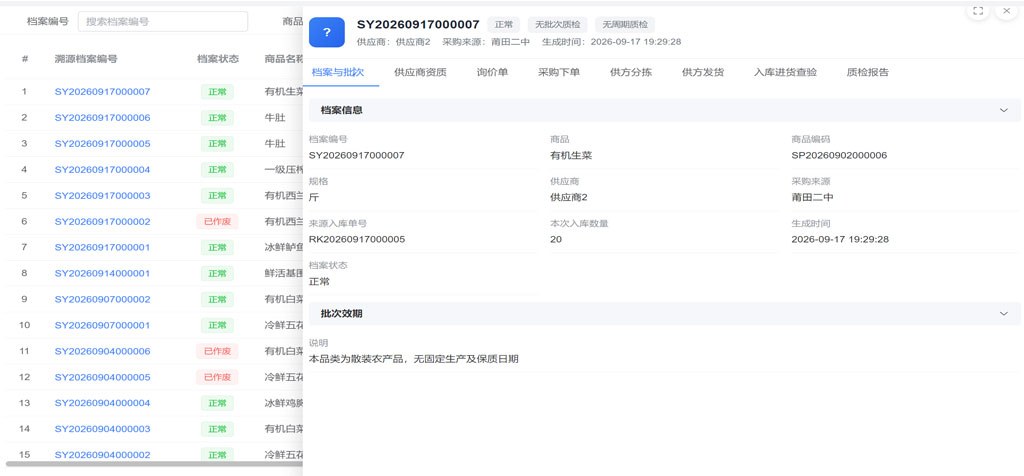Click the source receipt number RK20260917000005

click(357, 240)
